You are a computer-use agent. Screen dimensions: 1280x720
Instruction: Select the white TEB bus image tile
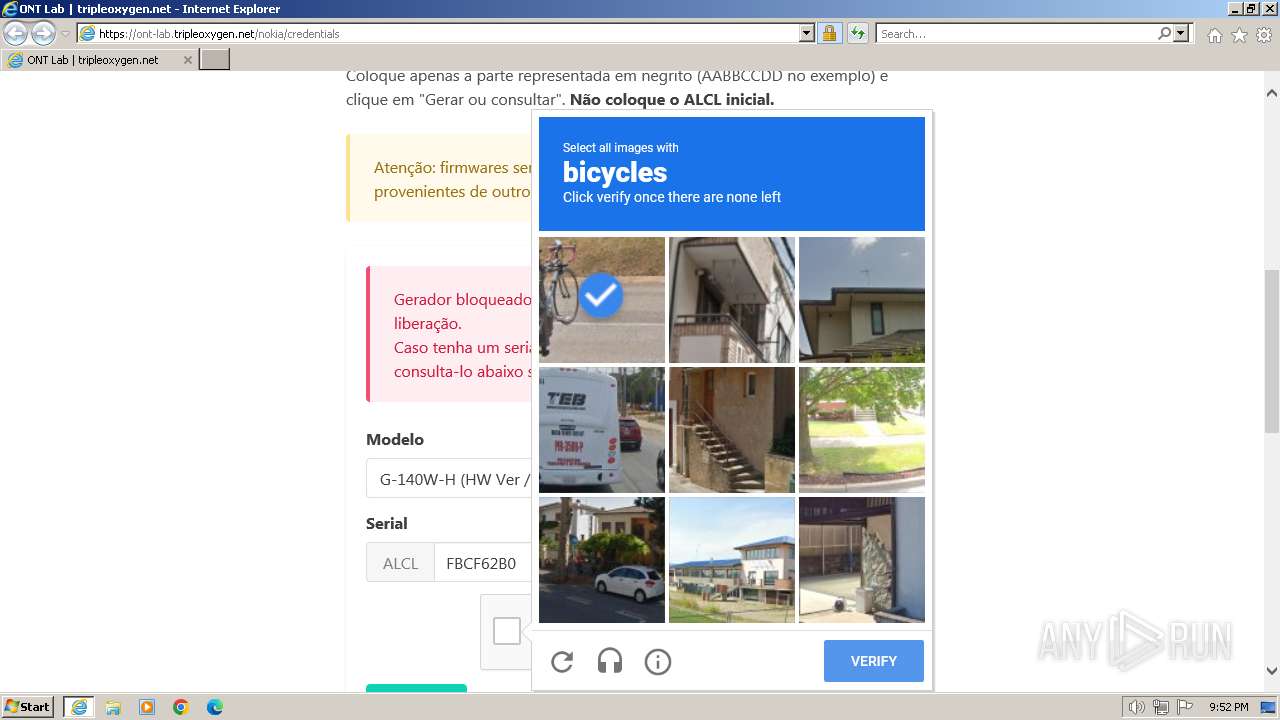point(602,430)
